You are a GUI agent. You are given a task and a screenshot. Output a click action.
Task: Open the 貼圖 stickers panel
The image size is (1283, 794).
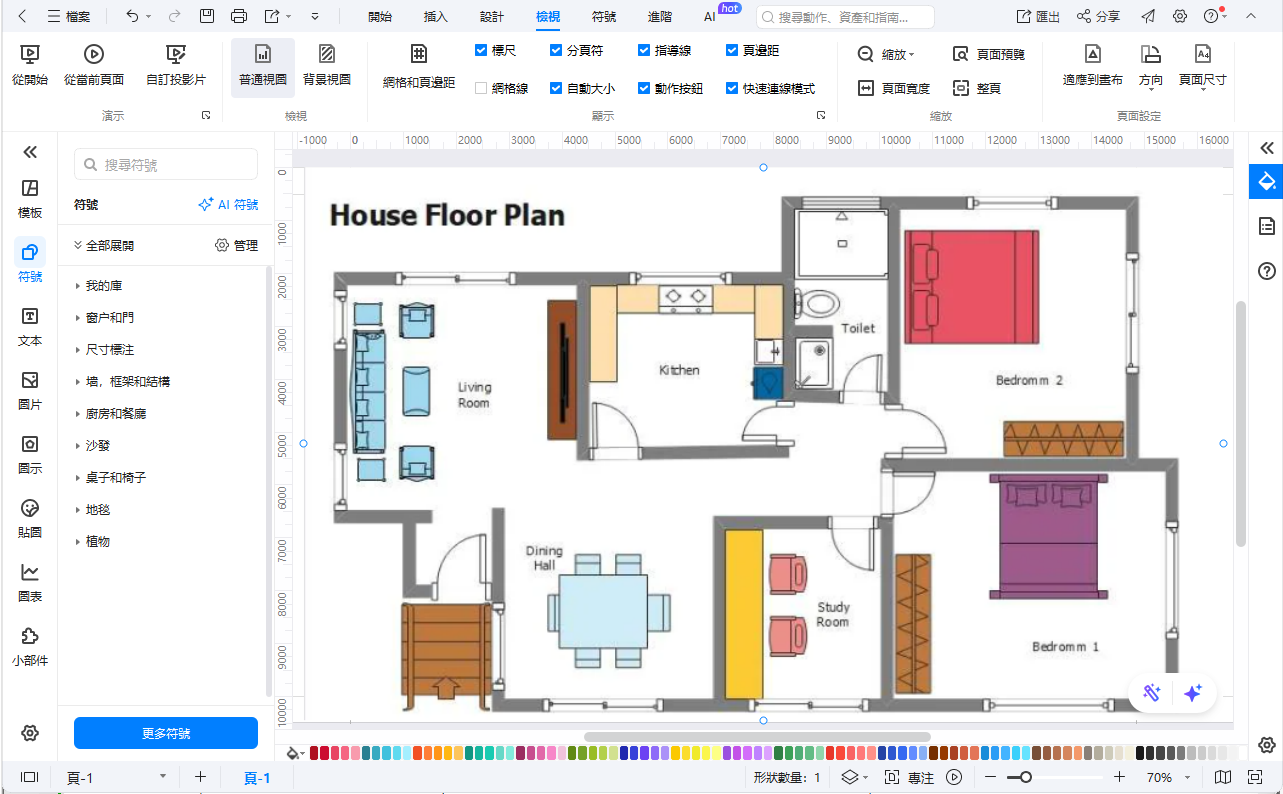tap(30, 518)
